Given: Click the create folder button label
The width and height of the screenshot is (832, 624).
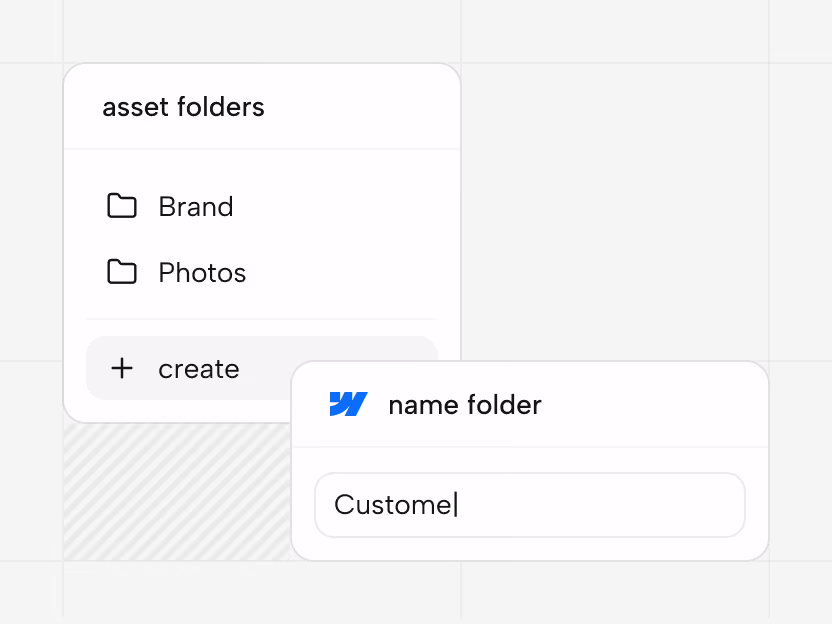Looking at the screenshot, I should click(x=199, y=369).
